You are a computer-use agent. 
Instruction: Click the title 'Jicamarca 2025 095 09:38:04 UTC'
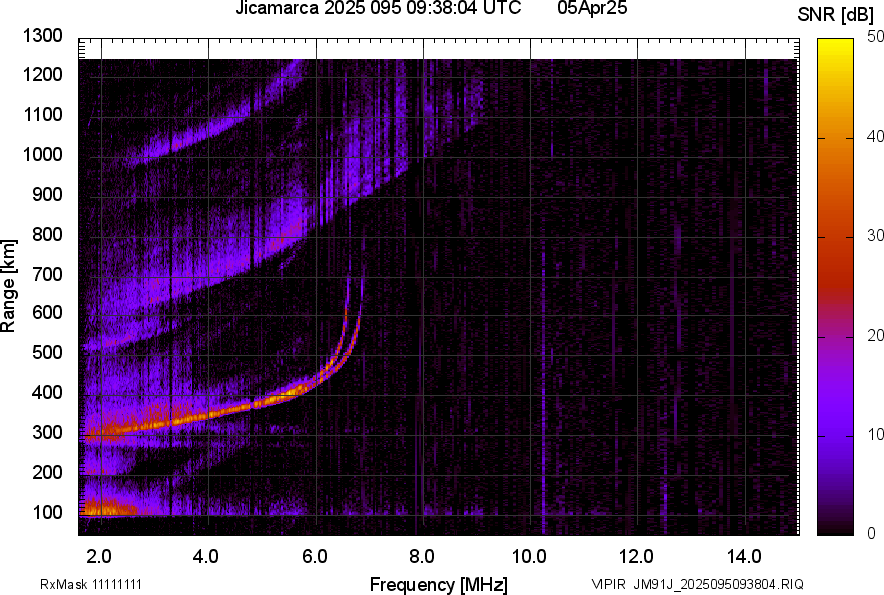point(378,8)
